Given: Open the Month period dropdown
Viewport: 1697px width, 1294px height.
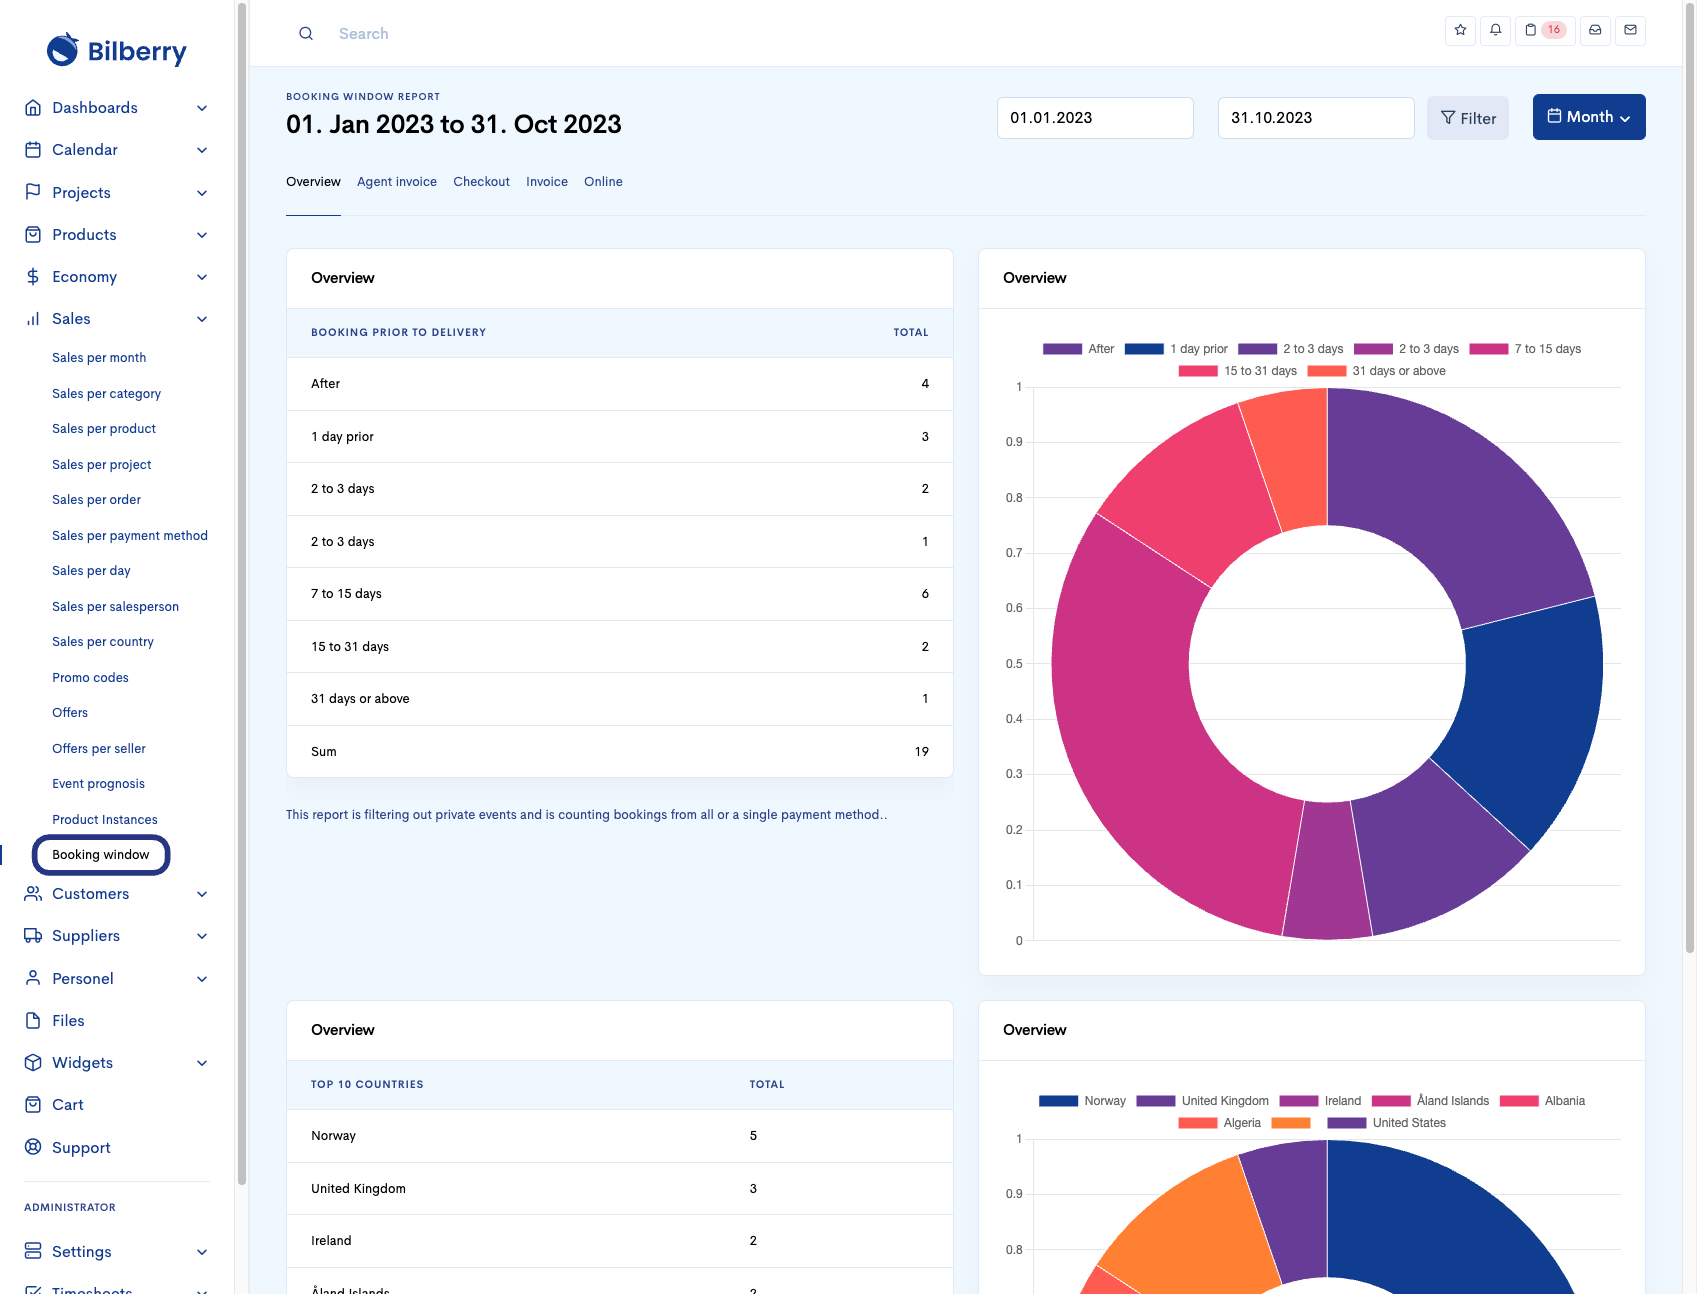Looking at the screenshot, I should coord(1589,117).
